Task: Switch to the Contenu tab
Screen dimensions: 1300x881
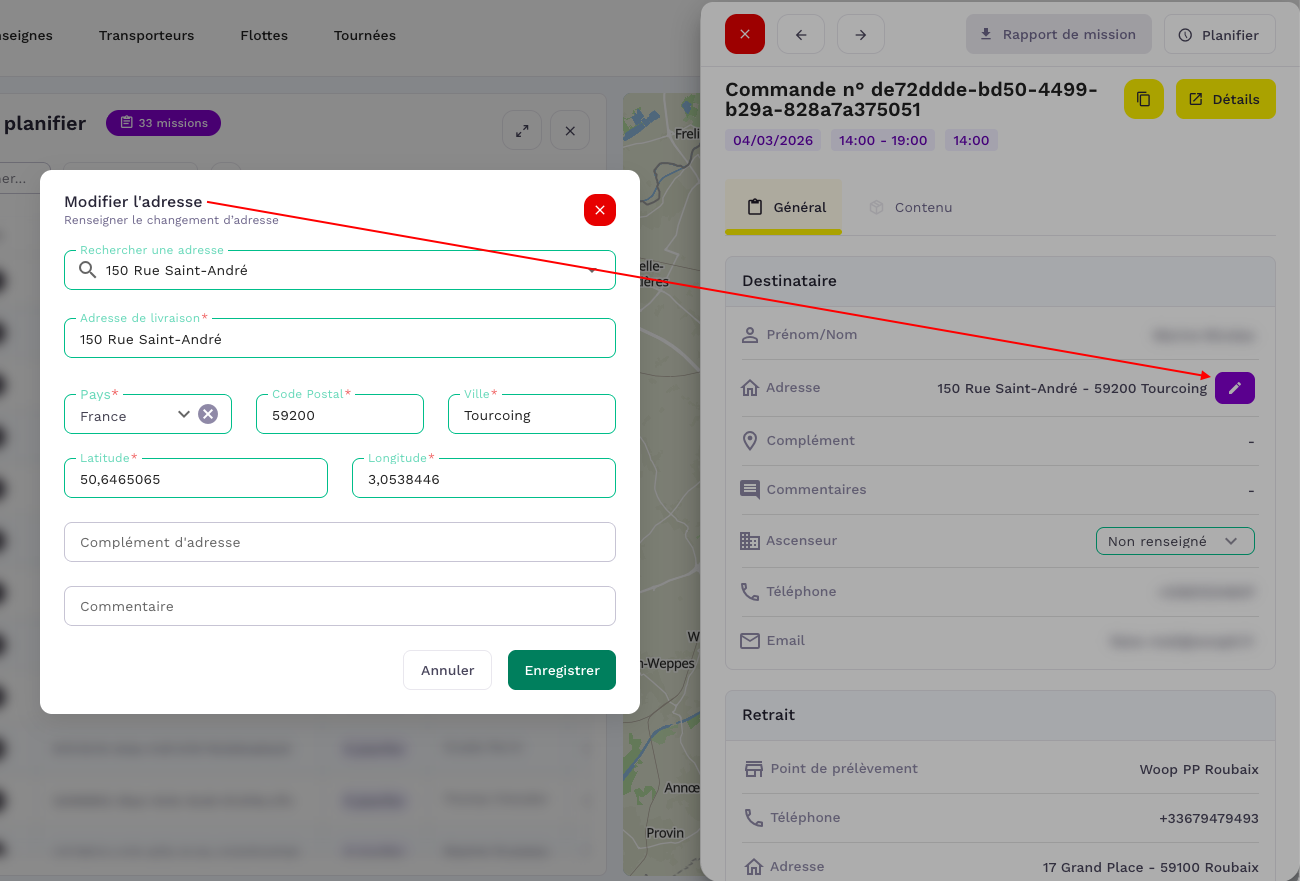Action: [x=910, y=207]
